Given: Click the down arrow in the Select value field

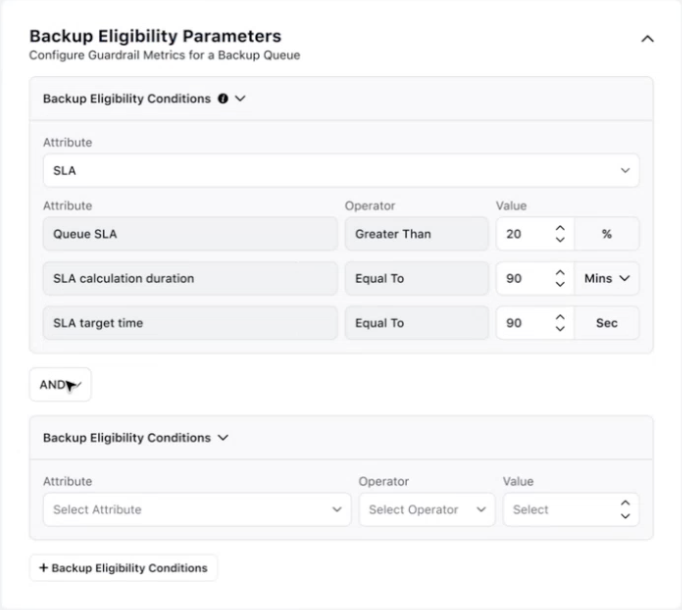Looking at the screenshot, I should tap(625, 516).
